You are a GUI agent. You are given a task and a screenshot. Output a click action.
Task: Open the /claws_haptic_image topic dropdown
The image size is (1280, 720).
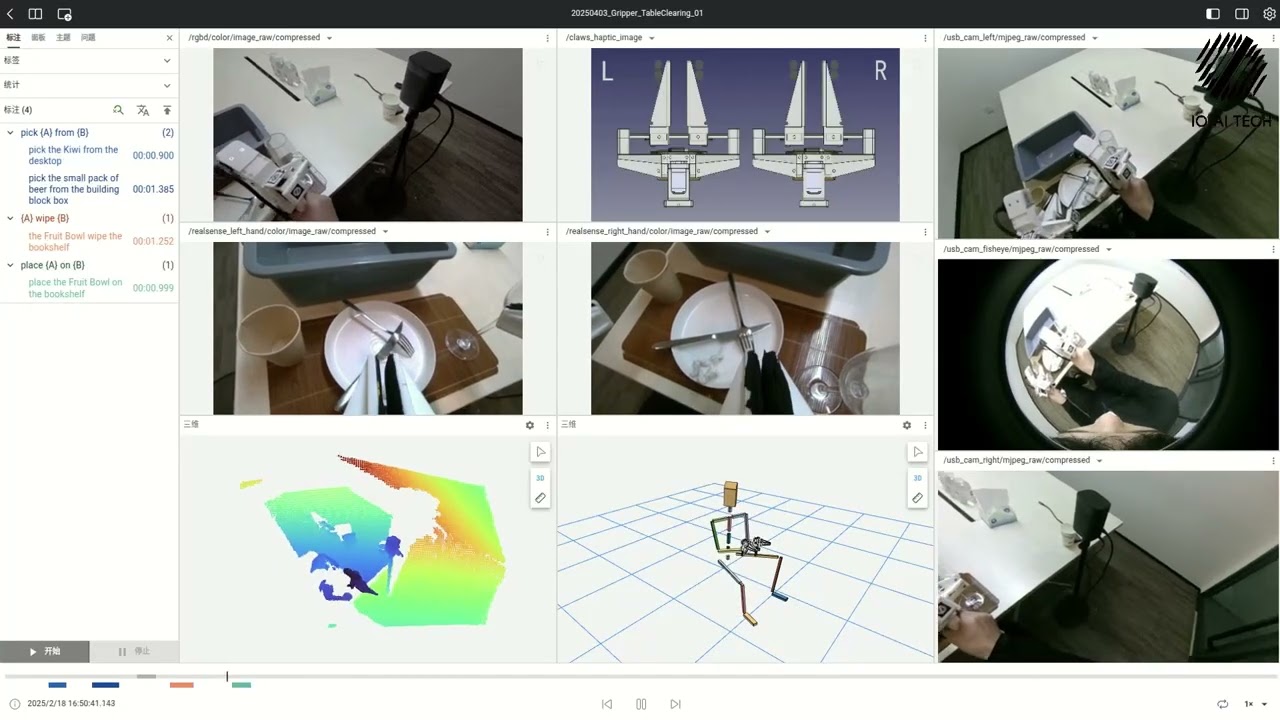coord(652,38)
